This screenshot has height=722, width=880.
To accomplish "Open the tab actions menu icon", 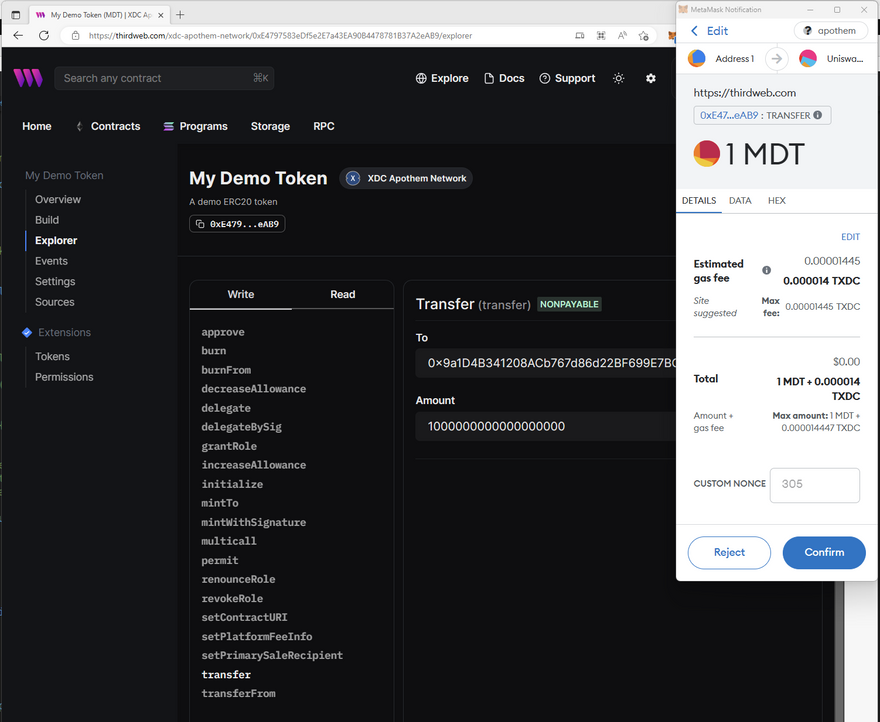I will click(x=16, y=15).
